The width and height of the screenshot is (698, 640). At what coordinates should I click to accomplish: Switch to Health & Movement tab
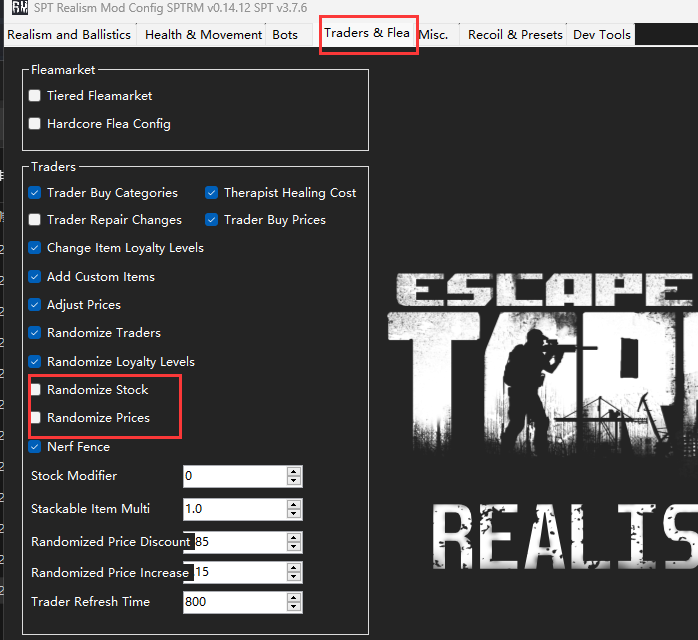click(x=203, y=35)
